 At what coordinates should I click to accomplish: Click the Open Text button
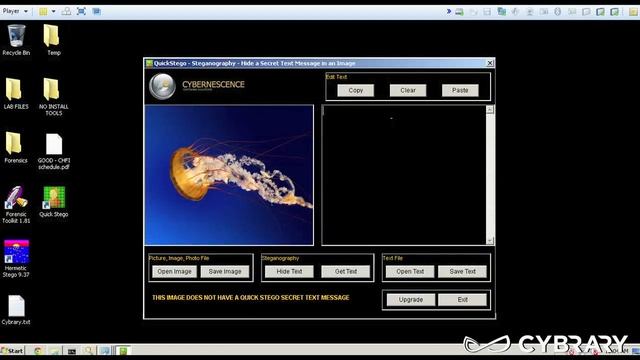pyautogui.click(x=410, y=272)
